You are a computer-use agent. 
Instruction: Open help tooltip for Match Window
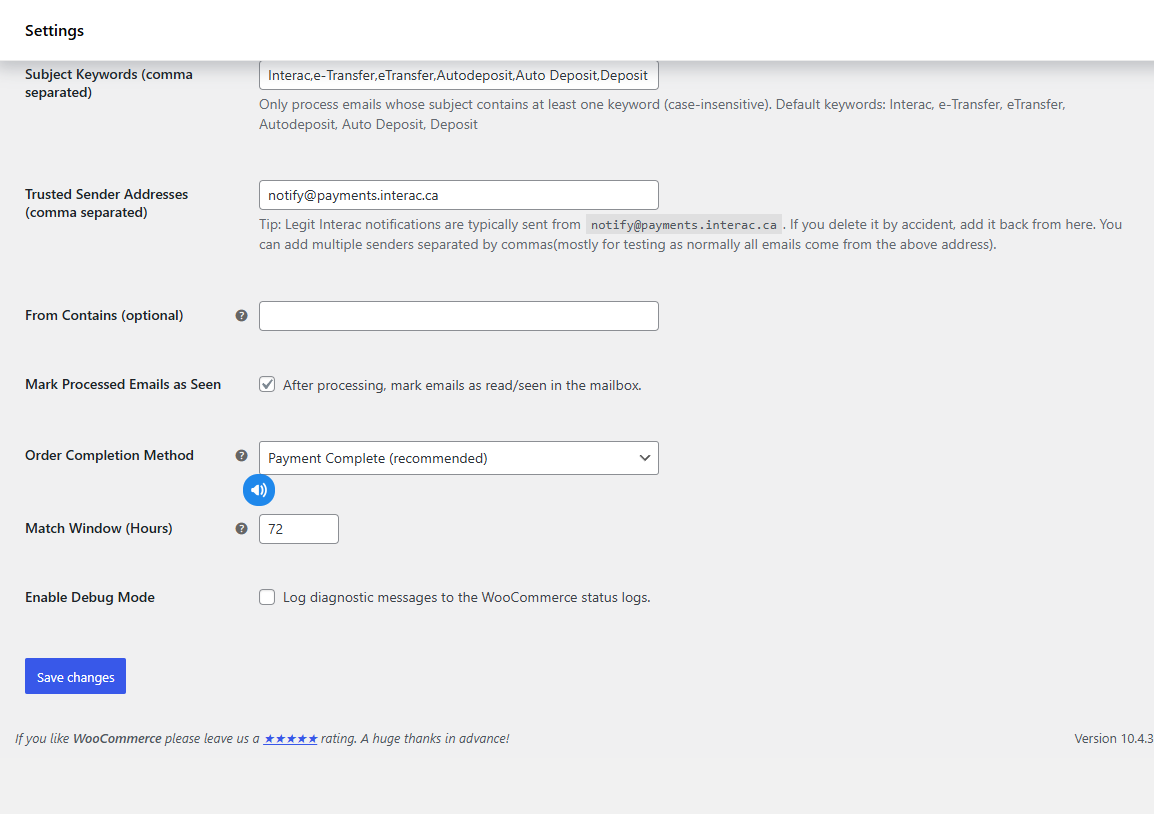point(241,528)
